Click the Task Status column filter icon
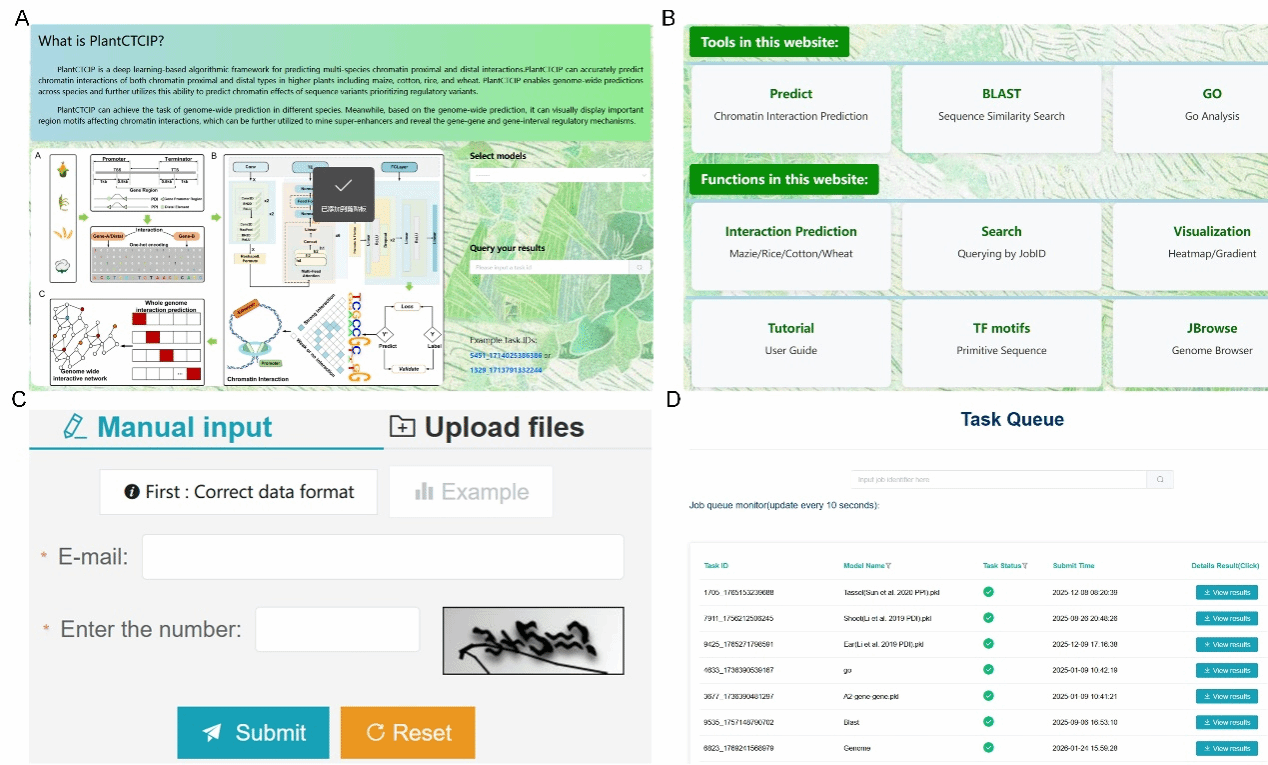Viewport: 1268px width, 765px height. pyautogui.click(x=1026, y=566)
